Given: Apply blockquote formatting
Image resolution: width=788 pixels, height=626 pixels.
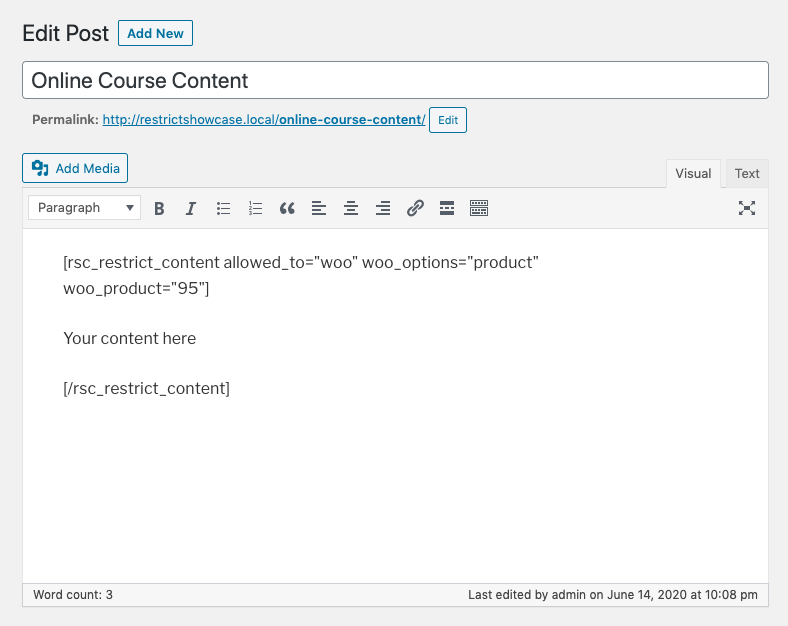Looking at the screenshot, I should click(x=287, y=208).
